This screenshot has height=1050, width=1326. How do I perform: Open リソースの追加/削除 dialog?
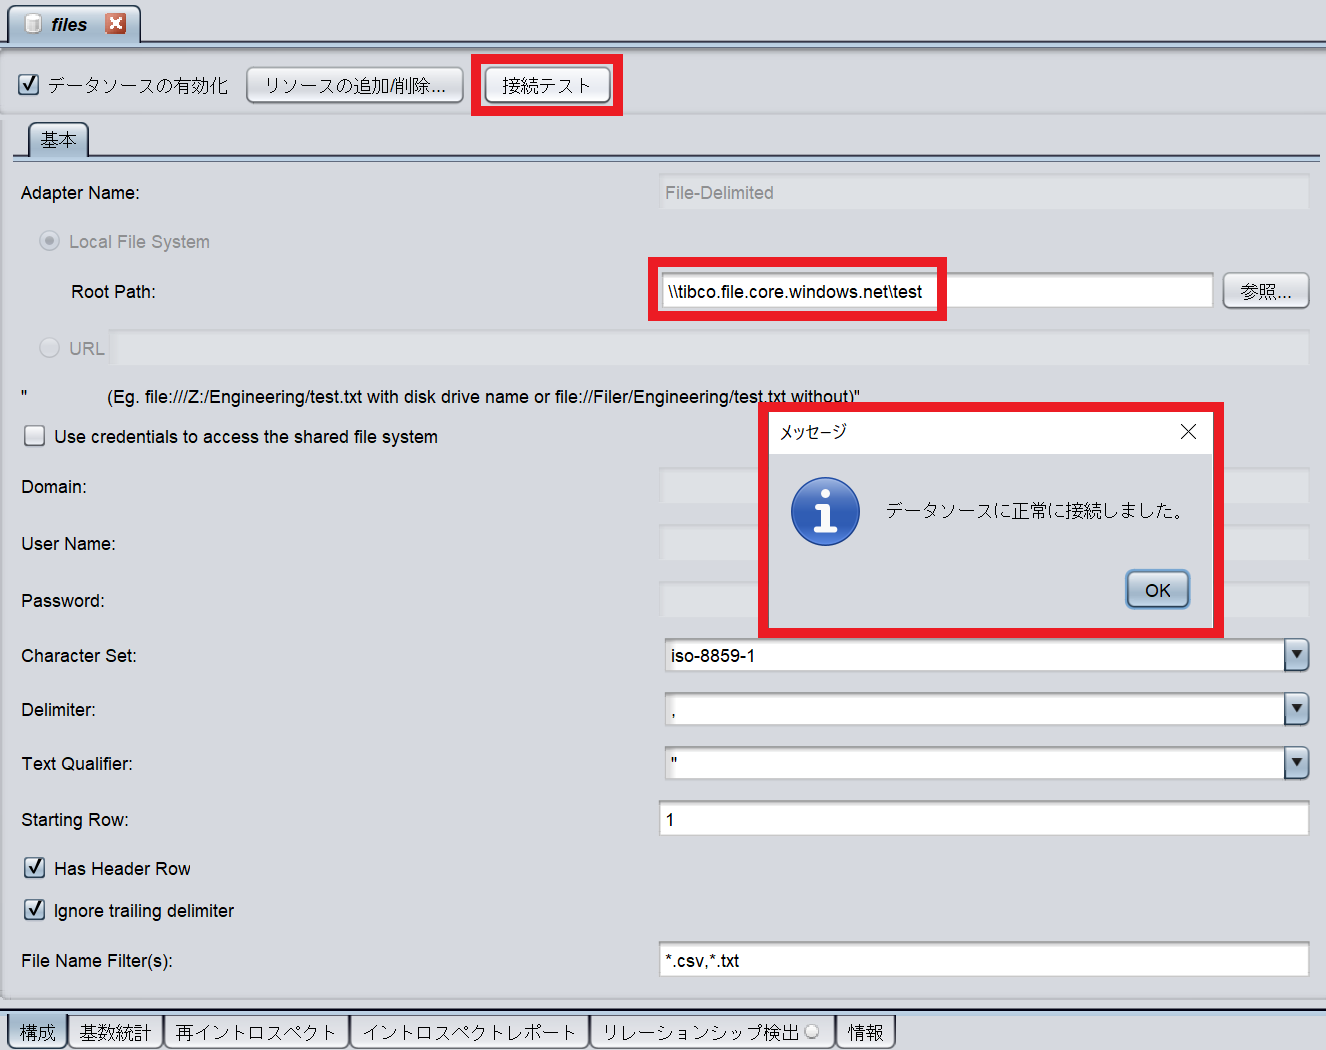(x=355, y=85)
